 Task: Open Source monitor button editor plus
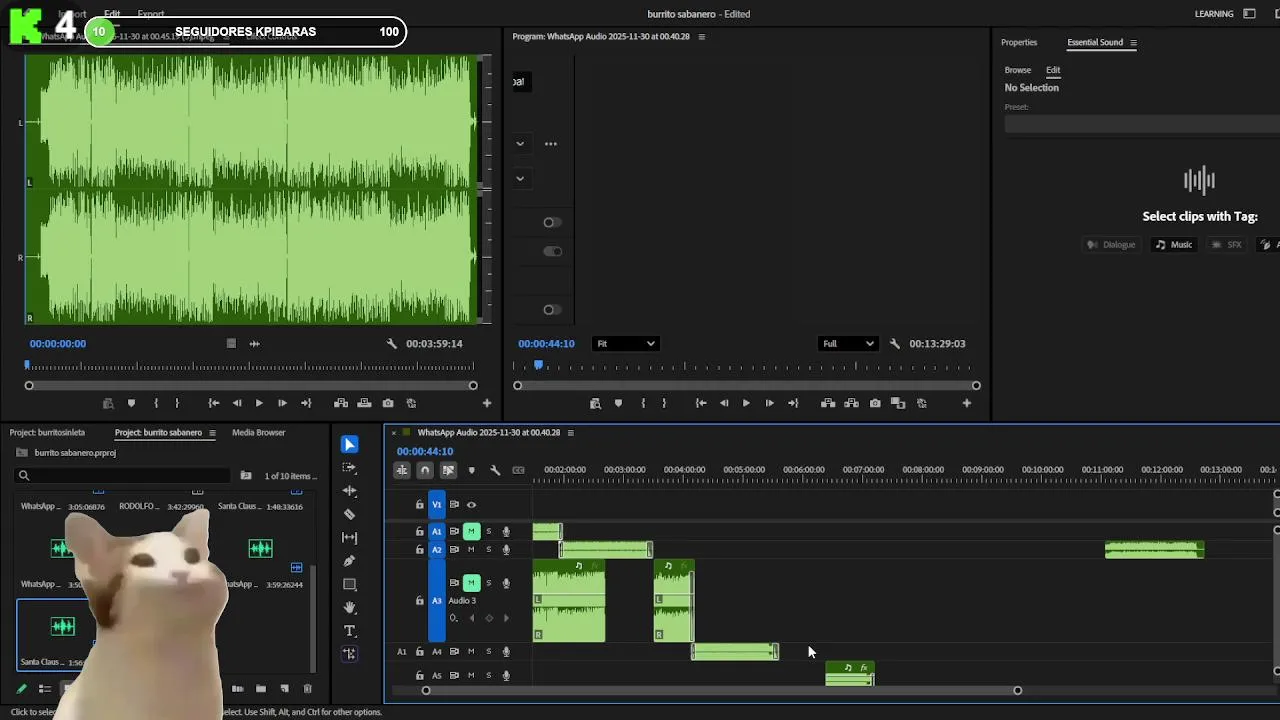(x=487, y=403)
